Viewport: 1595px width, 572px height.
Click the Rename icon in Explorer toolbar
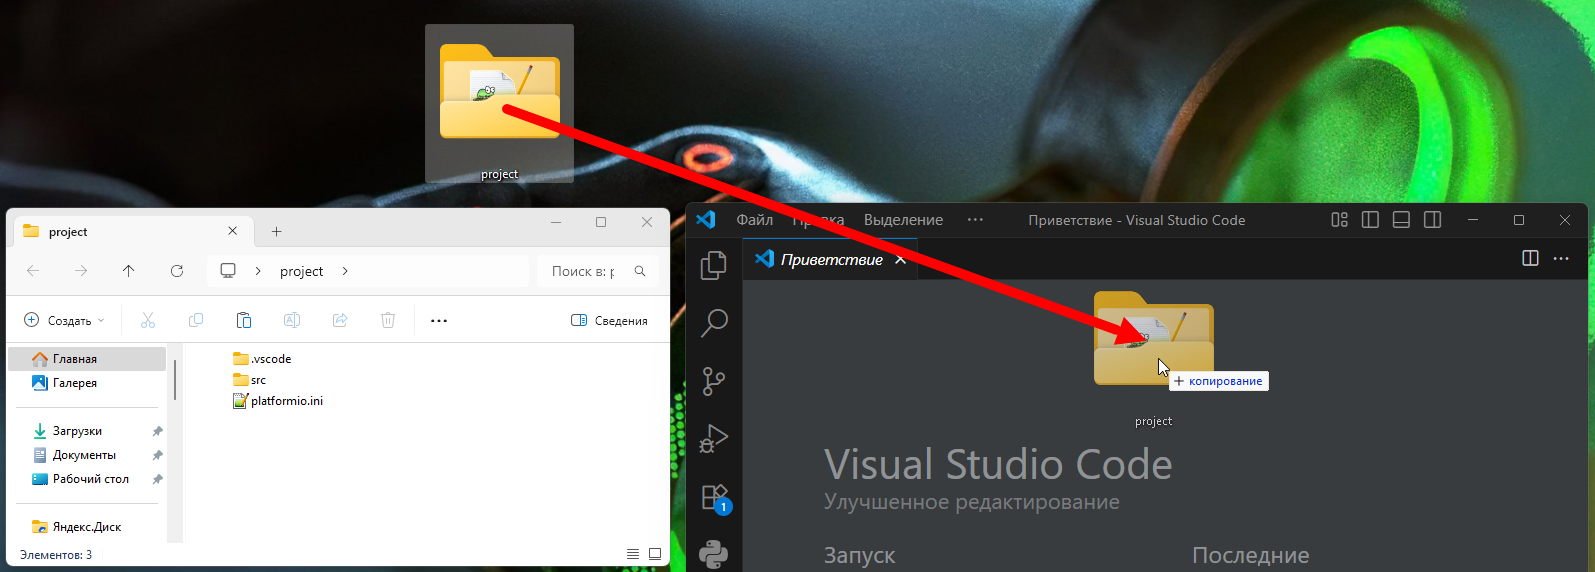coord(292,320)
